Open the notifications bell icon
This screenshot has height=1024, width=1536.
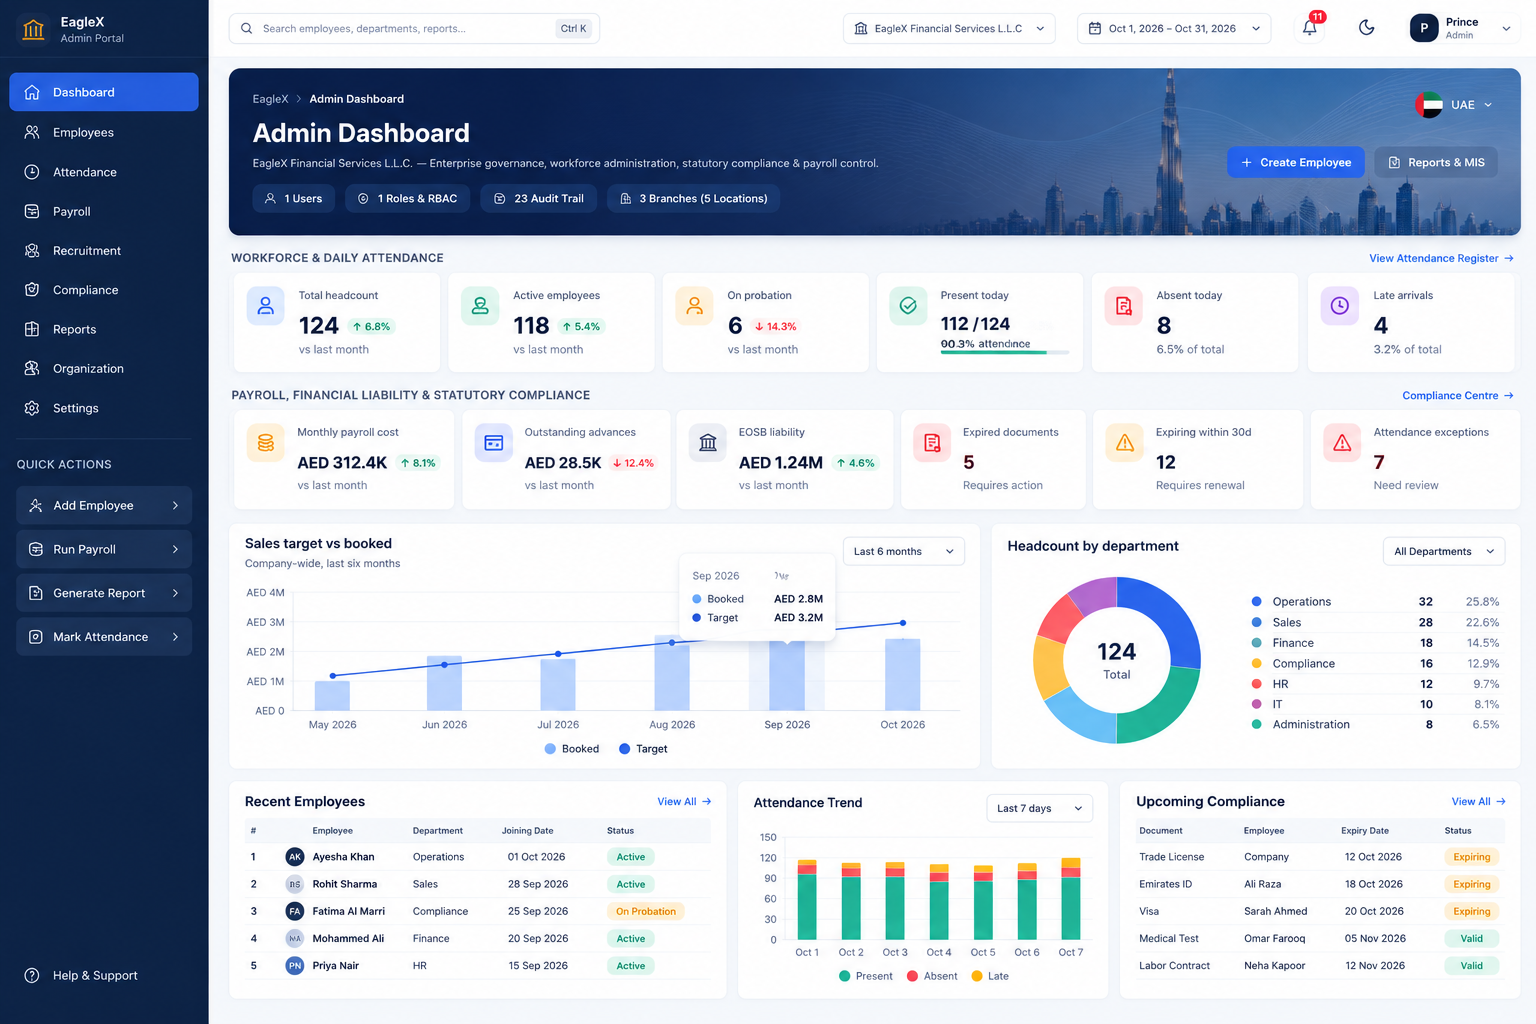pyautogui.click(x=1310, y=28)
